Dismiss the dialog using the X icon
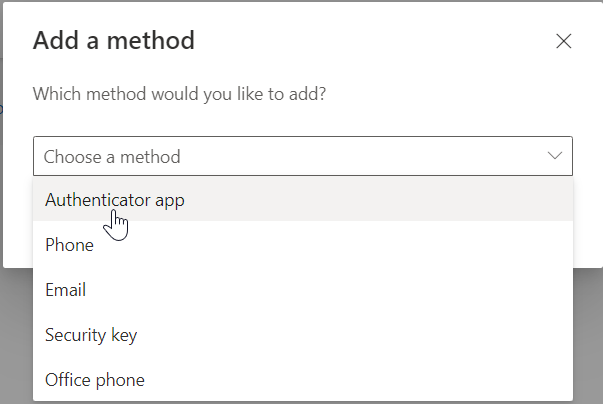Viewport: 603px width, 404px height. pyautogui.click(x=563, y=41)
